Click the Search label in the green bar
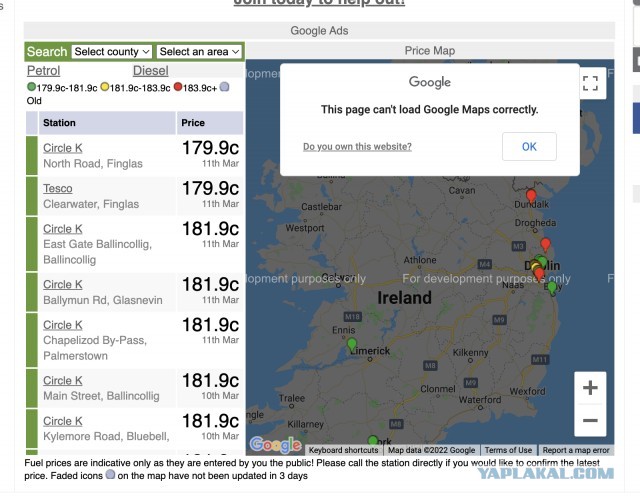This screenshot has height=503, width=640. tap(47, 52)
